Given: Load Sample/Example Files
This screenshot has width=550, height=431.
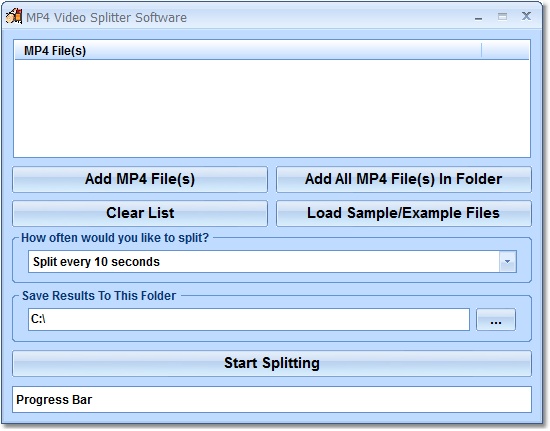Looking at the screenshot, I should 404,213.
